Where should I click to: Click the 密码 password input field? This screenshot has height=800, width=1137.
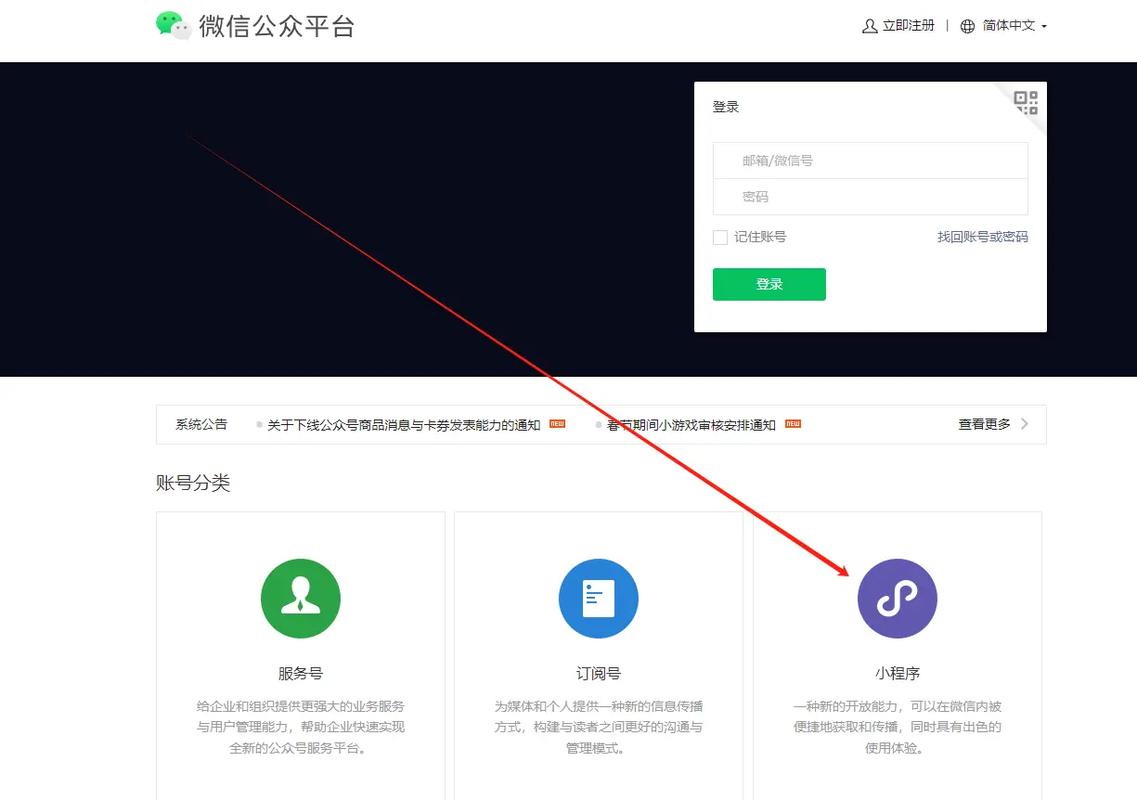tap(870, 196)
